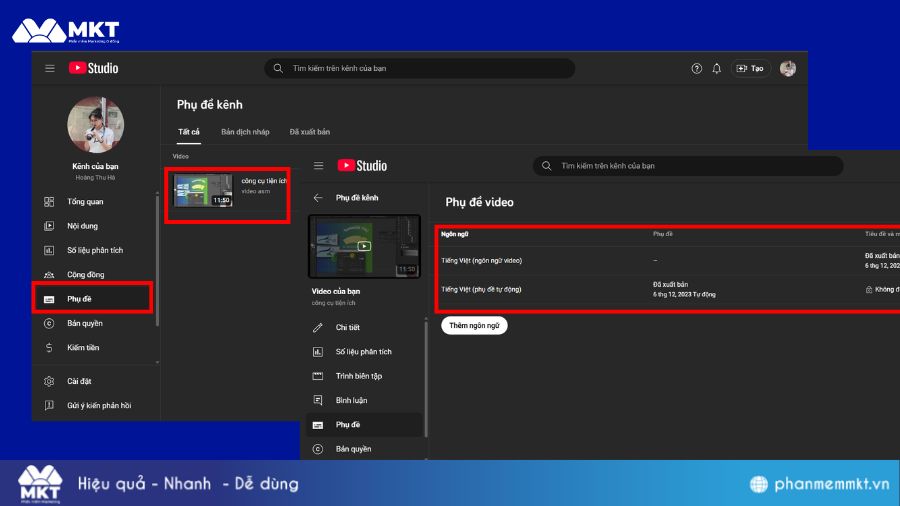Screen dimensions: 900x506
Task: Open hamburger menu in front Studio window
Action: [319, 166]
